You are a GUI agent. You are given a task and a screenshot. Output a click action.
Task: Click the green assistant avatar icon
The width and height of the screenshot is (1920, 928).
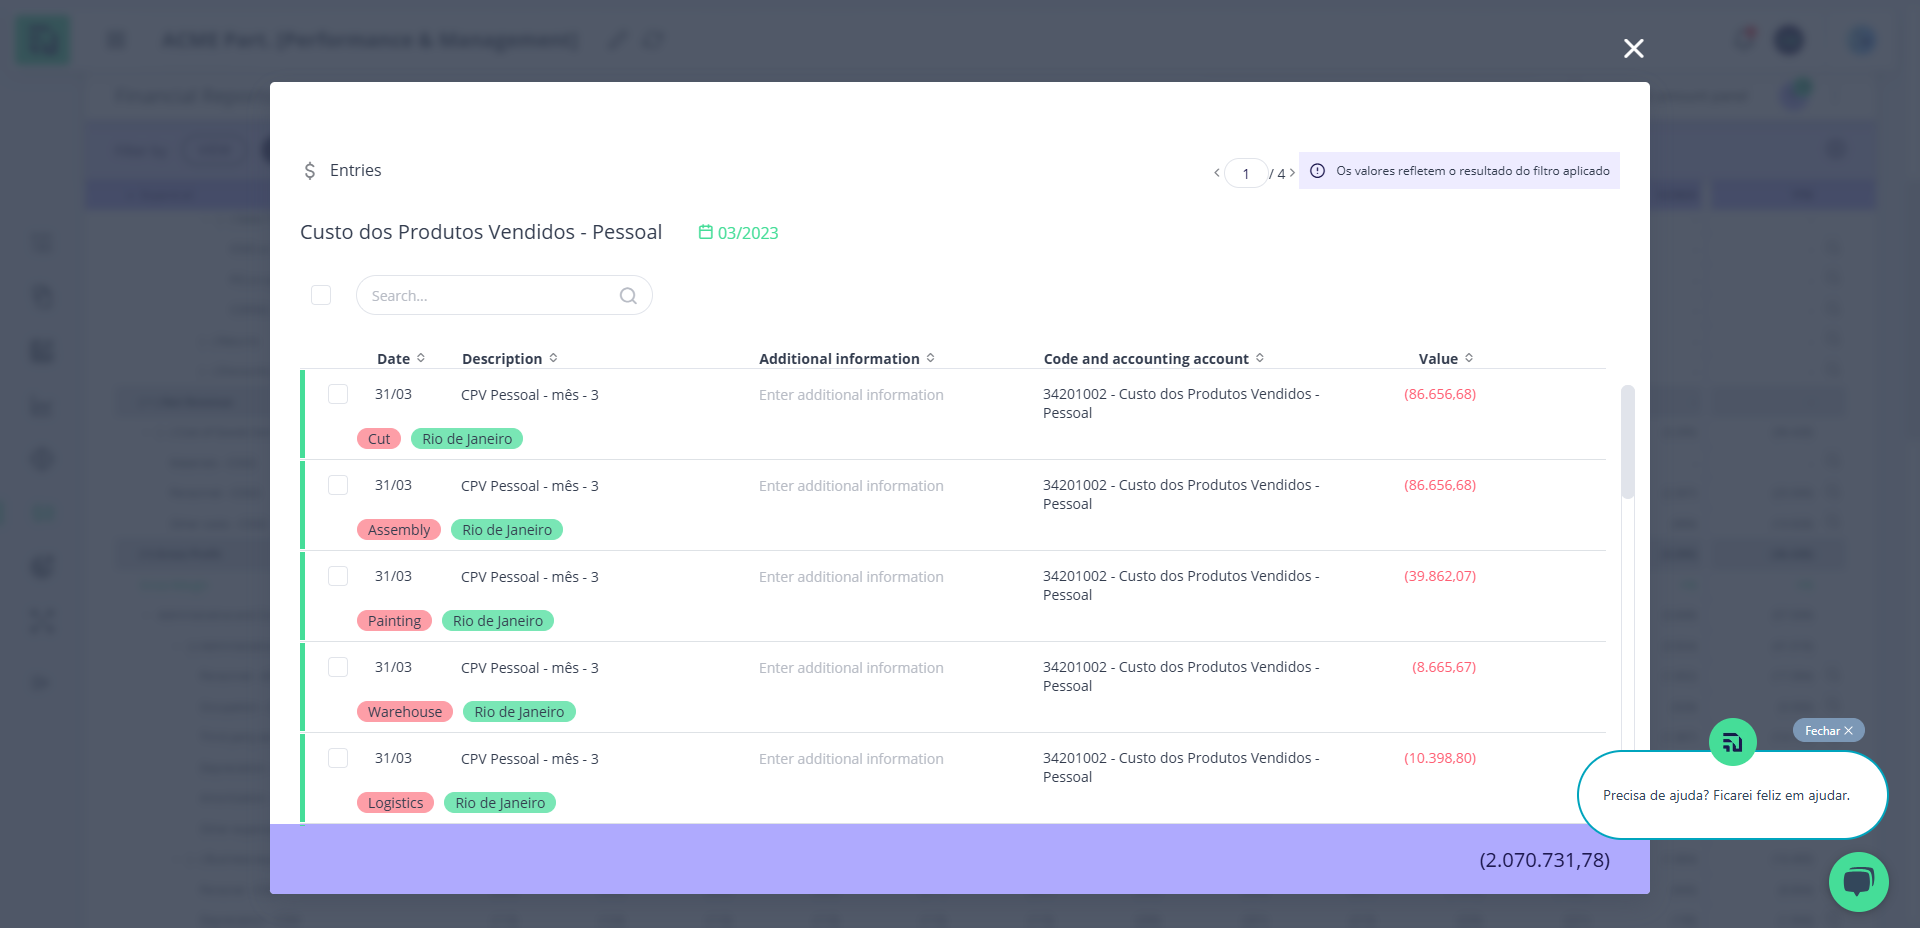(x=1732, y=742)
